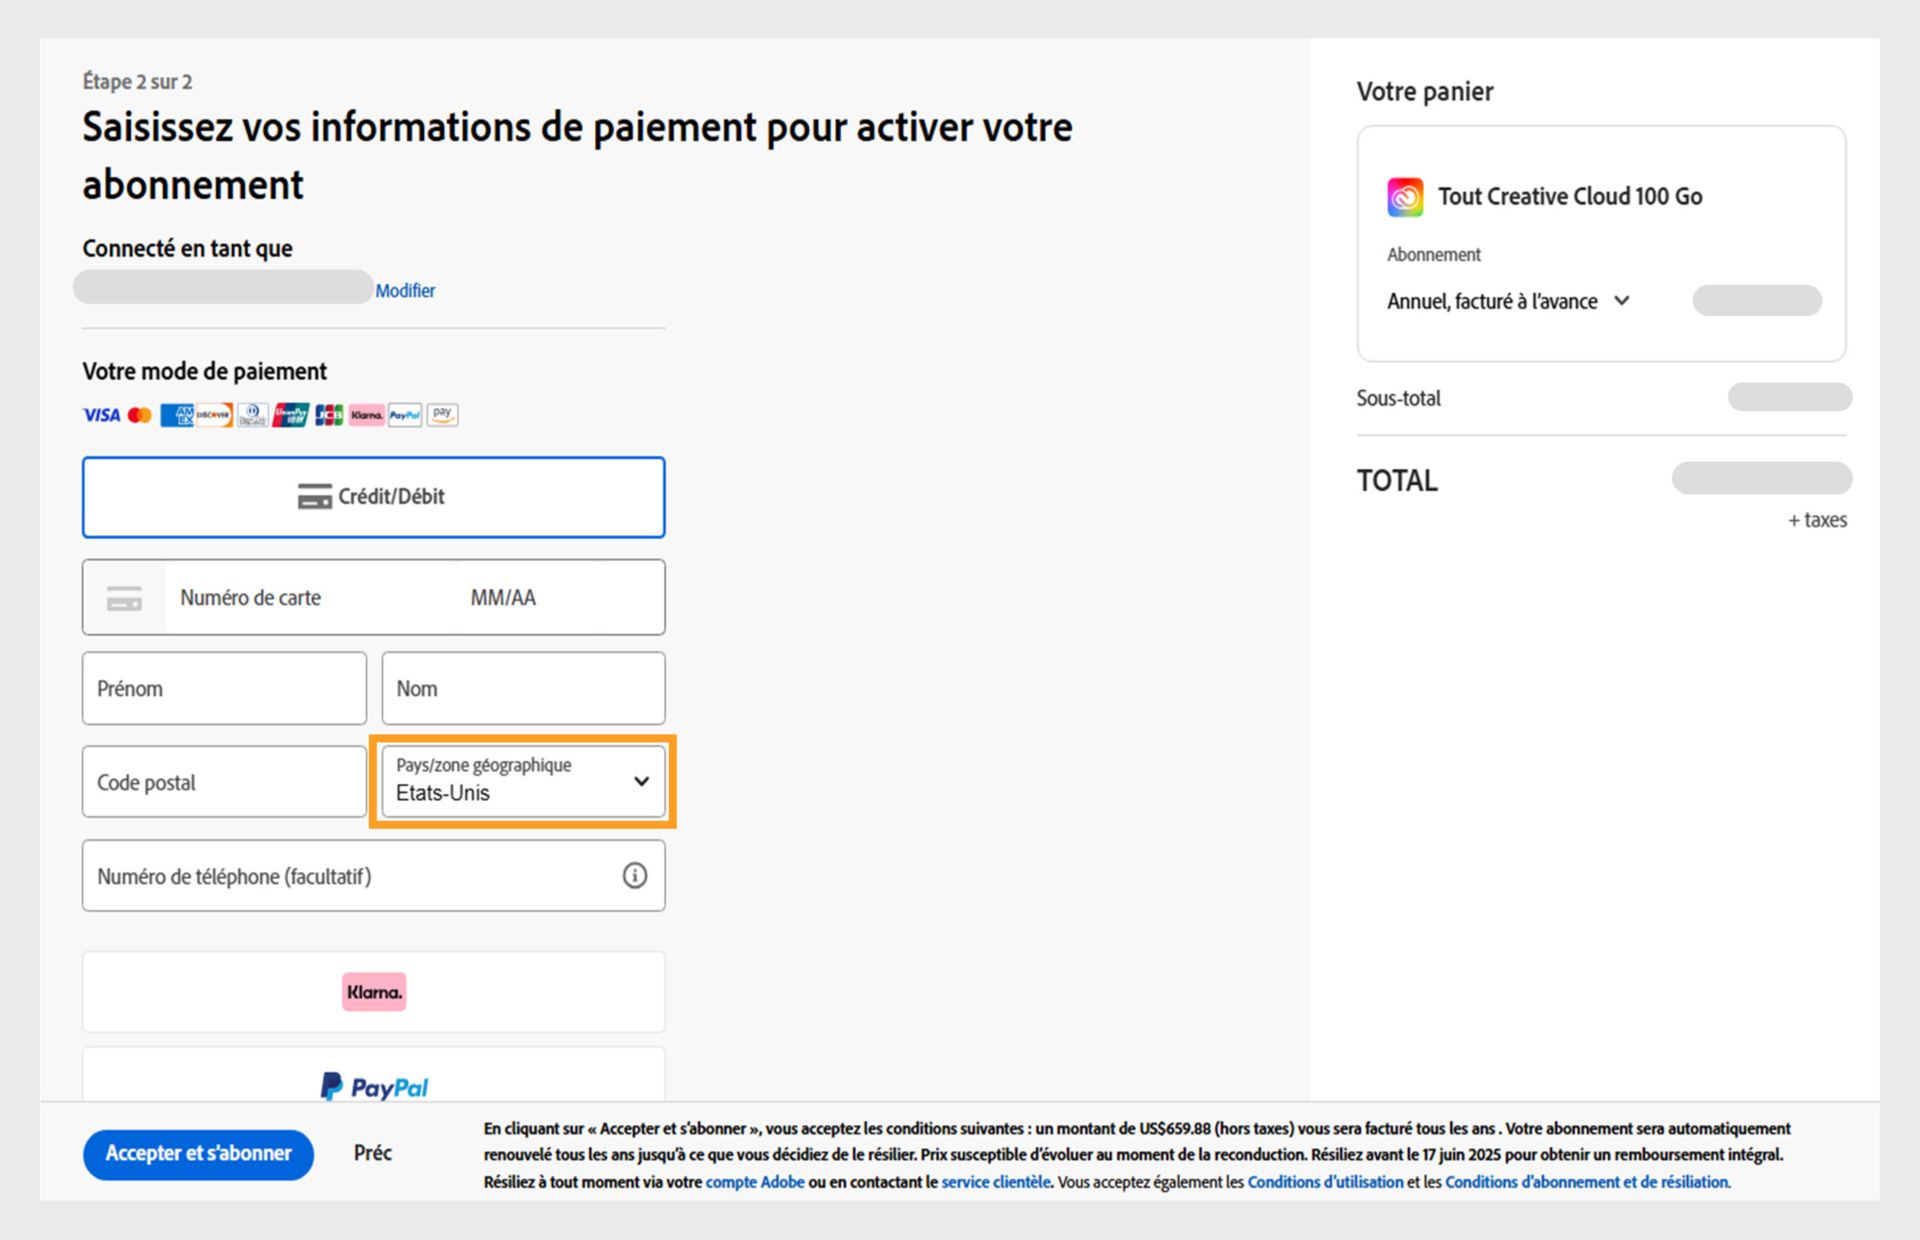Click the Préc button
The width and height of the screenshot is (1920, 1240).
(x=373, y=1153)
